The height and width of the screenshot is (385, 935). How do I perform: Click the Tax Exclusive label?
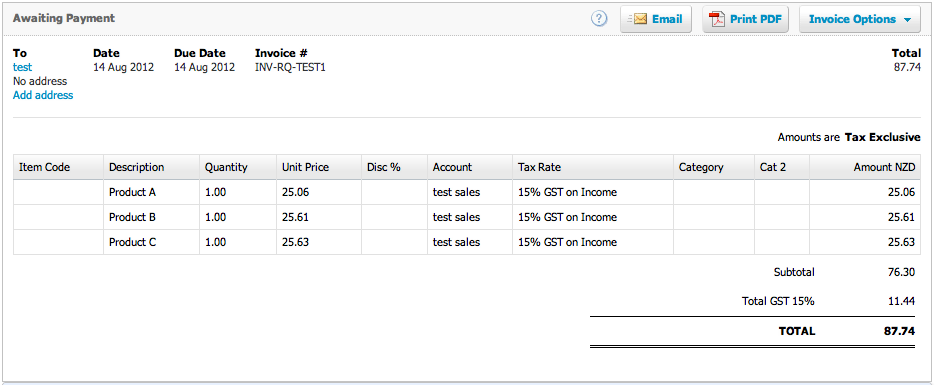(x=883, y=138)
